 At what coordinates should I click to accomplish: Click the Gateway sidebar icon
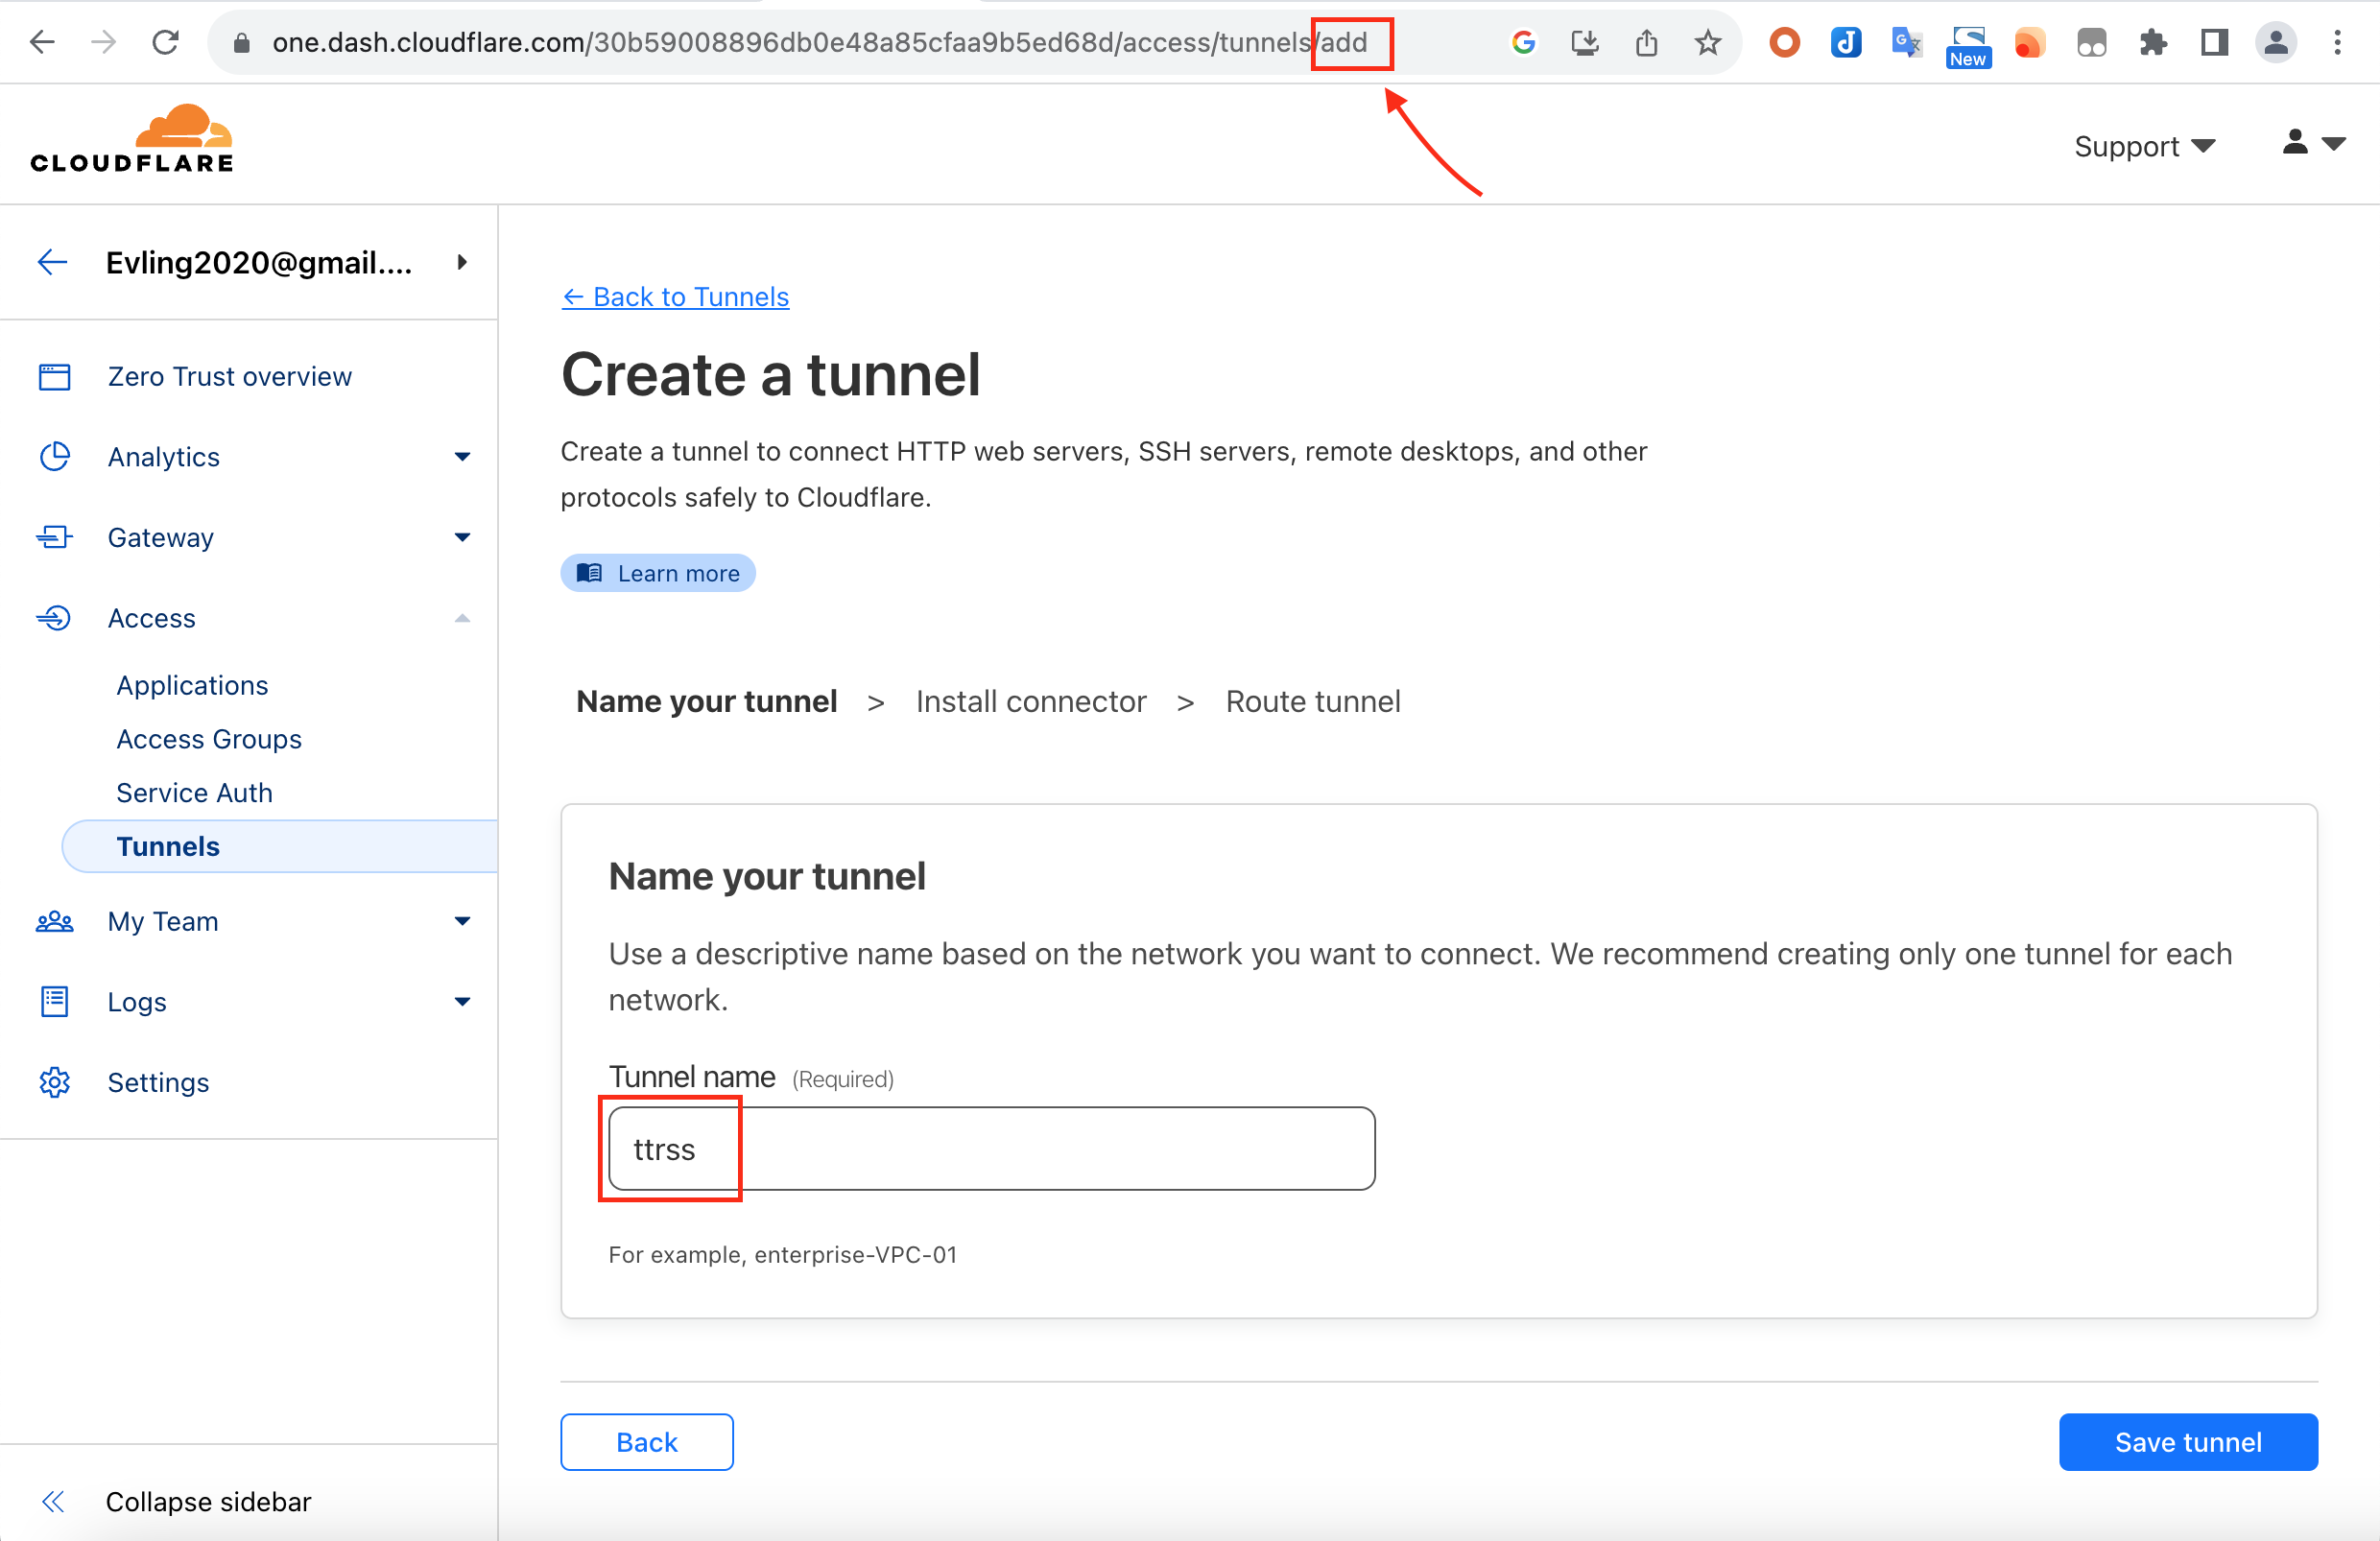pyautogui.click(x=54, y=537)
